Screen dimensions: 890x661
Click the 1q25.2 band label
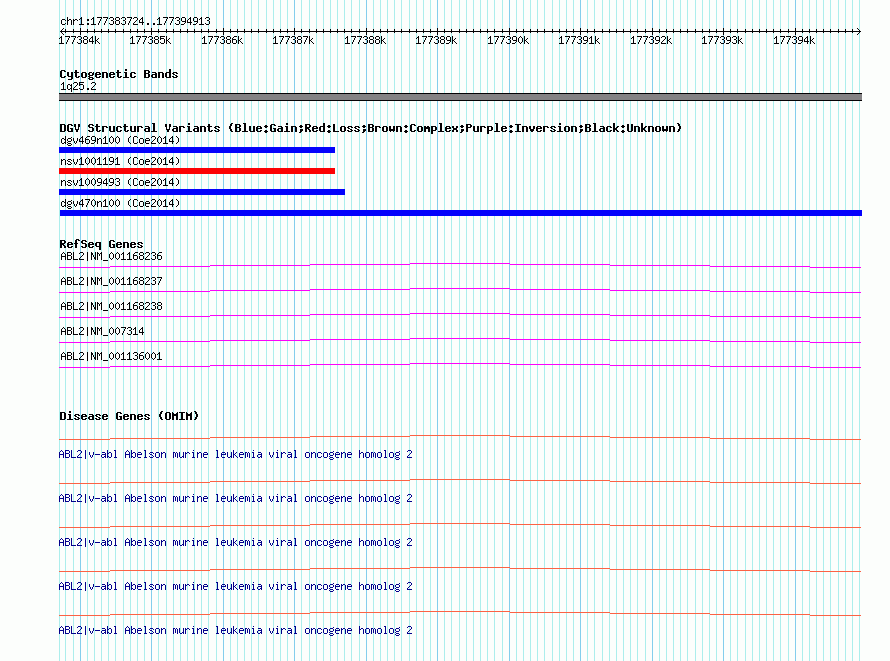[x=78, y=86]
